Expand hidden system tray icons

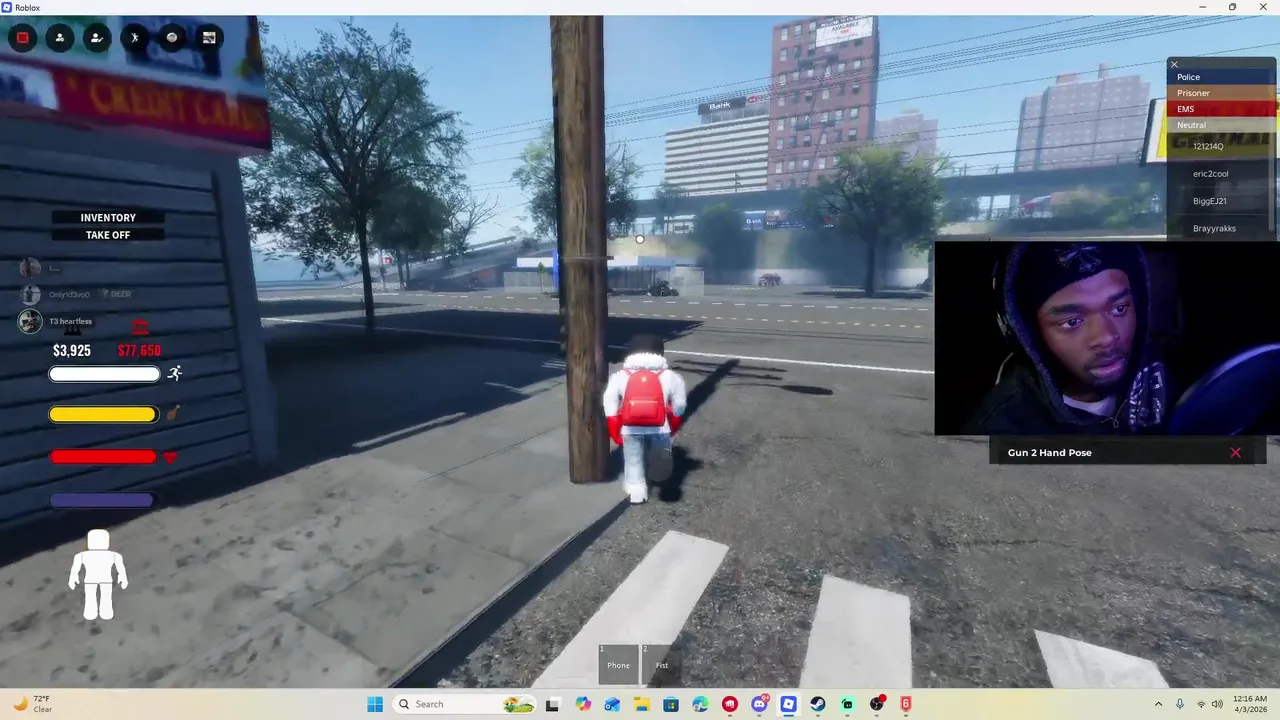[x=1158, y=704]
